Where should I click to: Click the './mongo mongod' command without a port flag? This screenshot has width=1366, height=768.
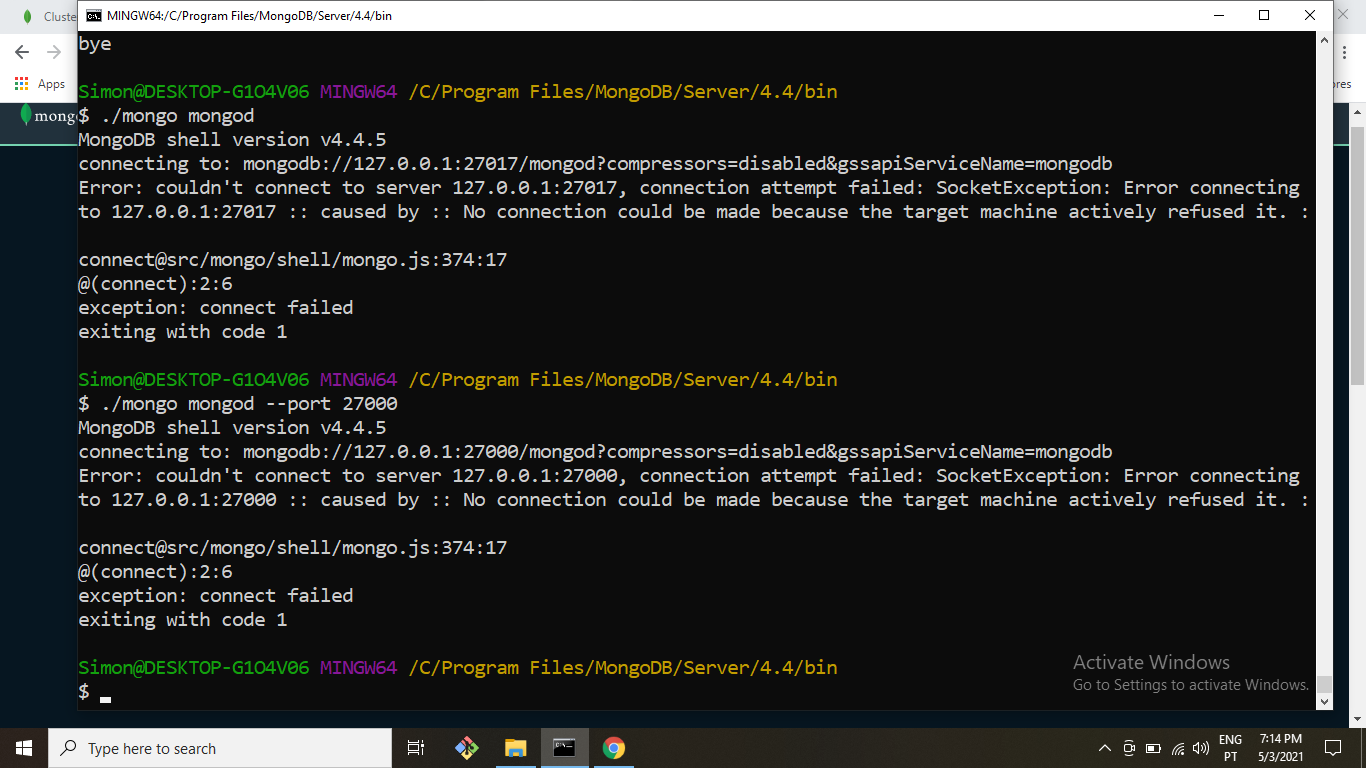(166, 116)
